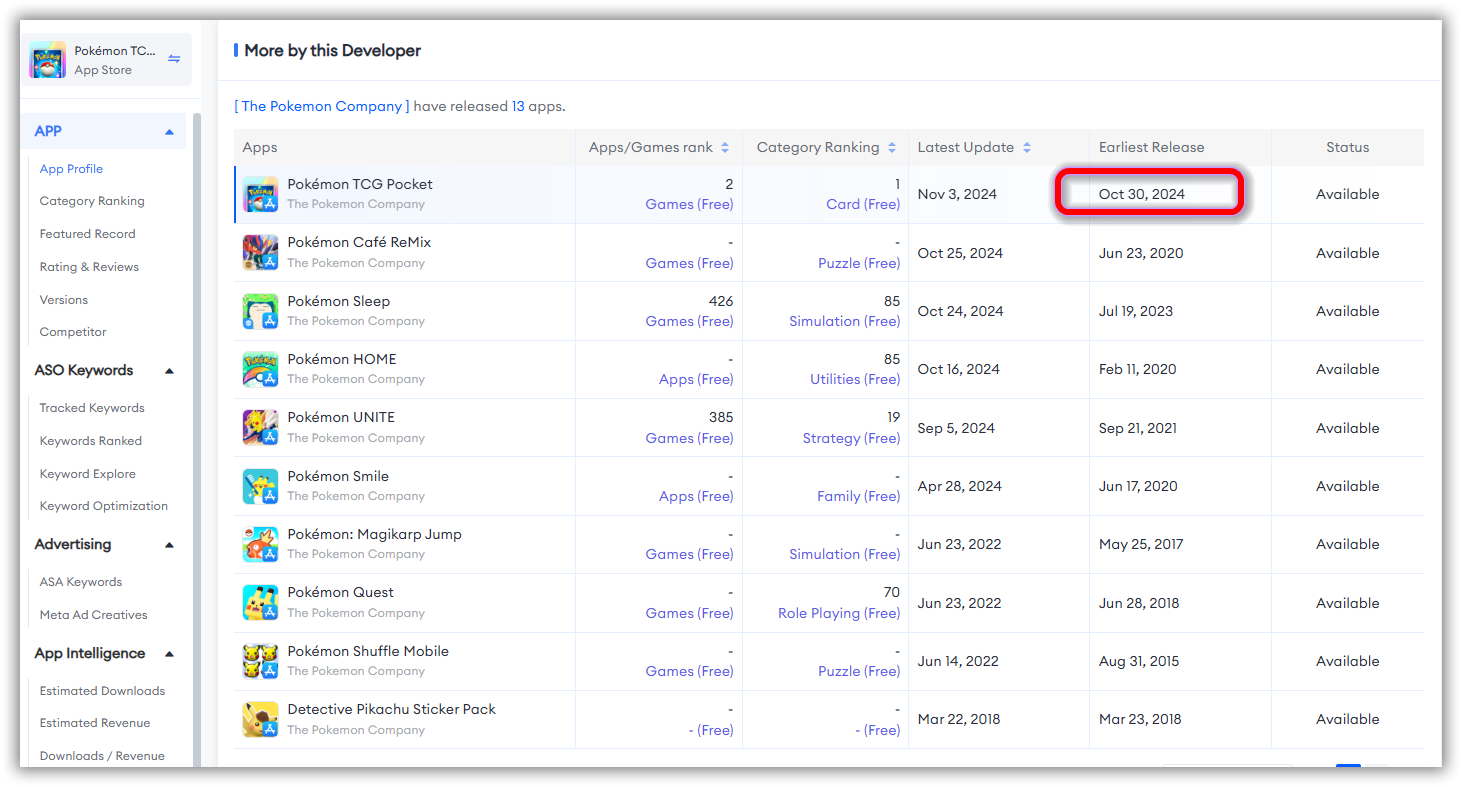Open Category Ranking in sidebar

pyautogui.click(x=92, y=201)
